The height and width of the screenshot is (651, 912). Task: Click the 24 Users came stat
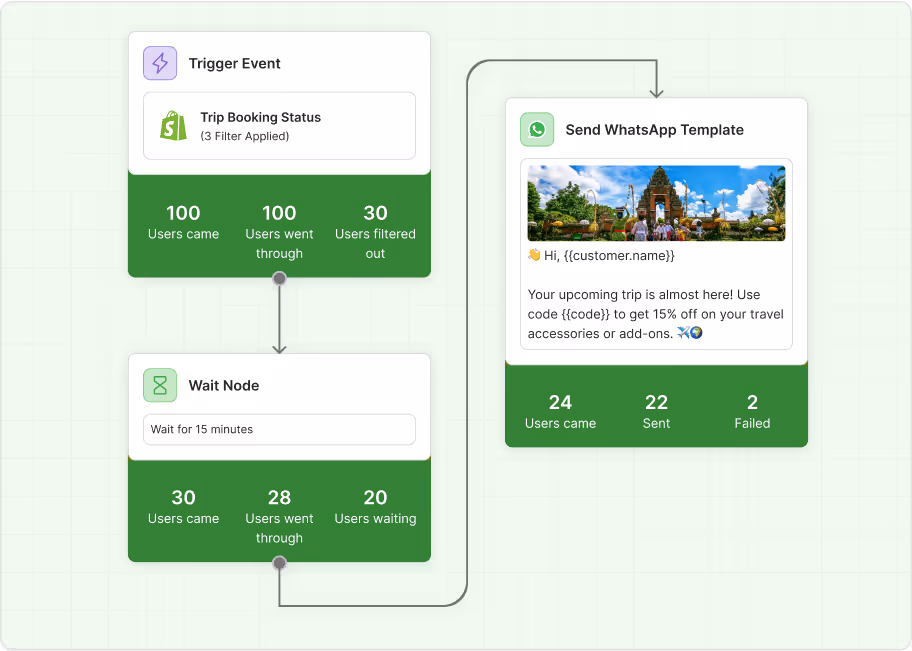point(560,411)
